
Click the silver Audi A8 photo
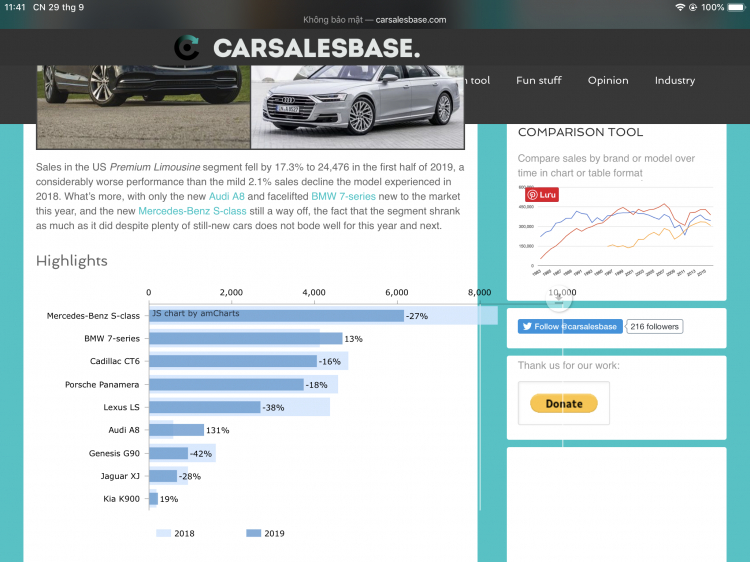coord(357,107)
